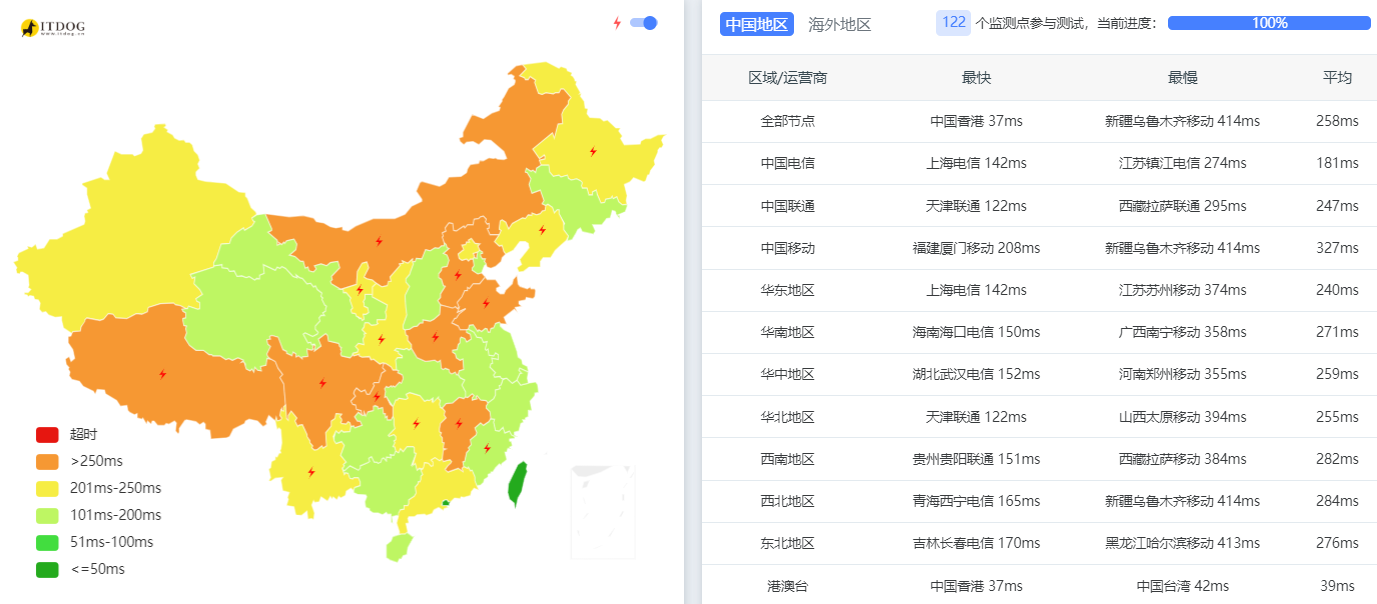The width and height of the screenshot is (1377, 604).
Task: Click the ITDOG logo
Action: coord(53,28)
